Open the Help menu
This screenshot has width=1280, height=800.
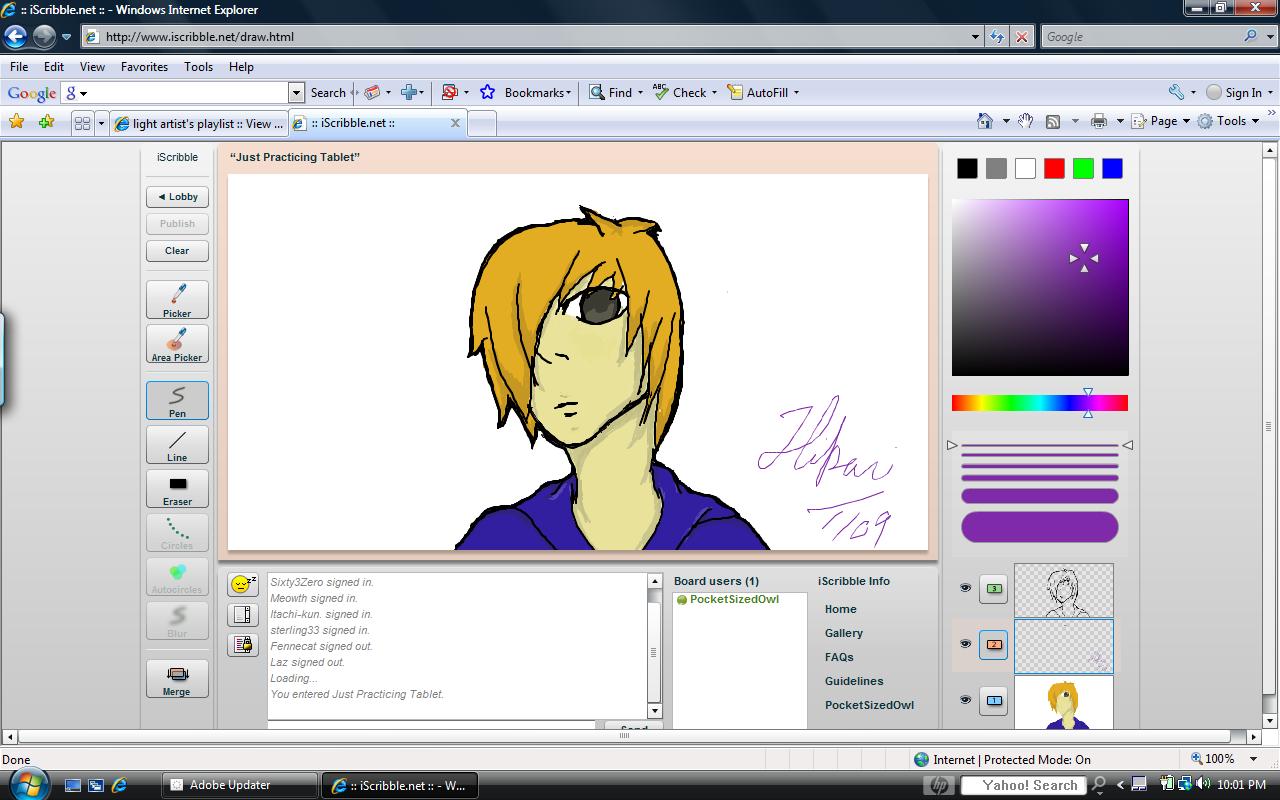[x=241, y=67]
